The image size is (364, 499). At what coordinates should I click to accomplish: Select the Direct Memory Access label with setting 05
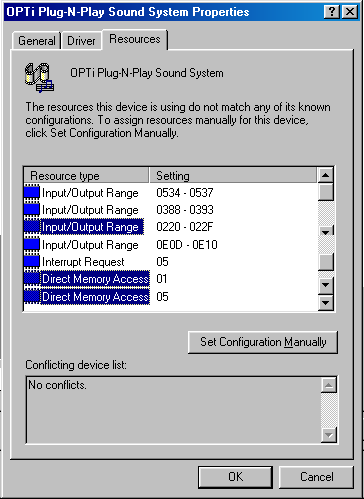pyautogui.click(x=95, y=297)
